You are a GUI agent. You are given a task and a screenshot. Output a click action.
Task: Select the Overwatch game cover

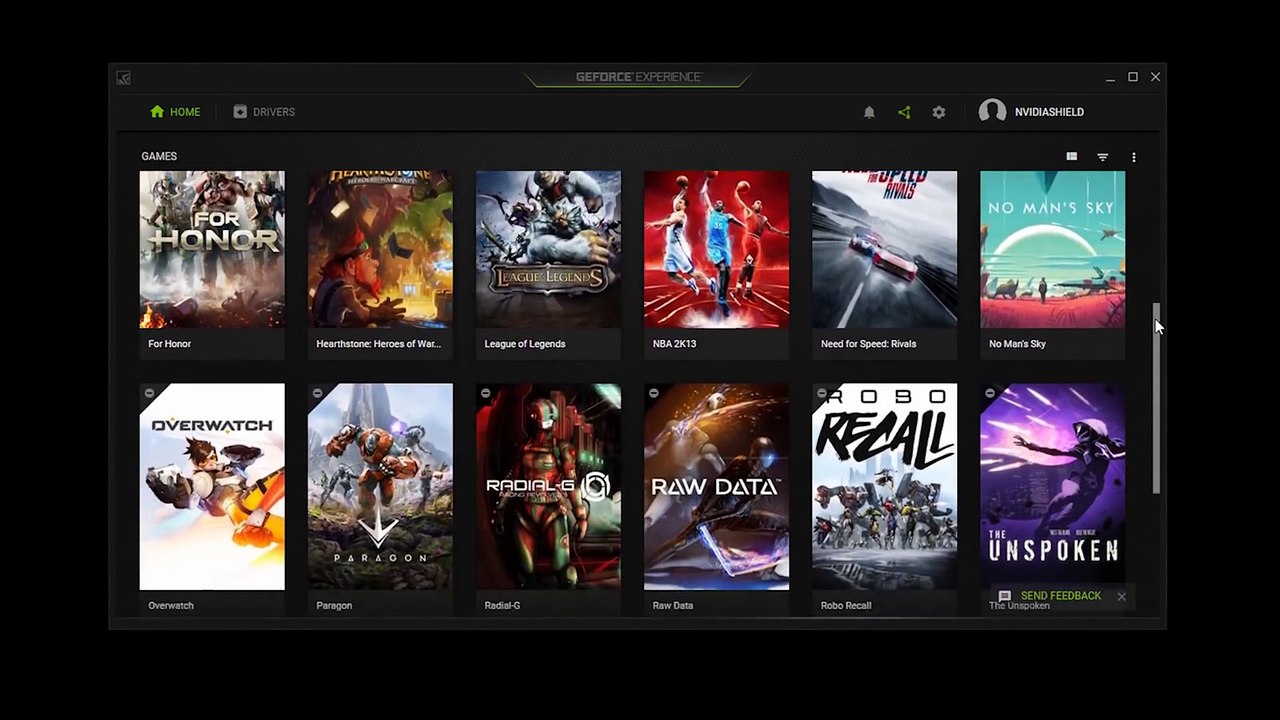pyautogui.click(x=212, y=487)
